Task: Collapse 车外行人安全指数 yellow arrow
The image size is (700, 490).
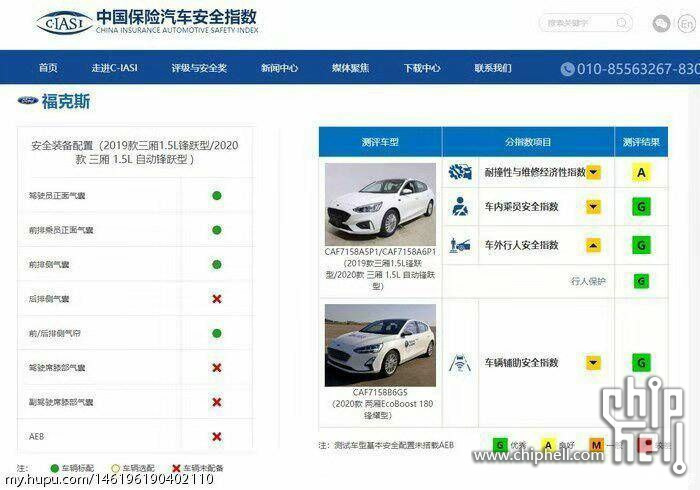Action: tap(593, 245)
